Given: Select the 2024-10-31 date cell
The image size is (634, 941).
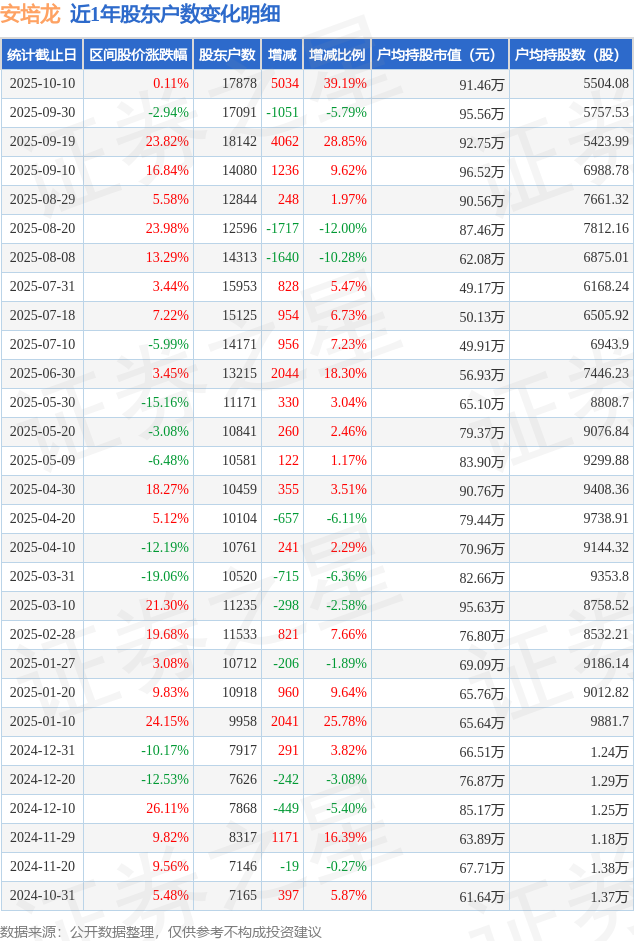Looking at the screenshot, I should coord(41,896).
